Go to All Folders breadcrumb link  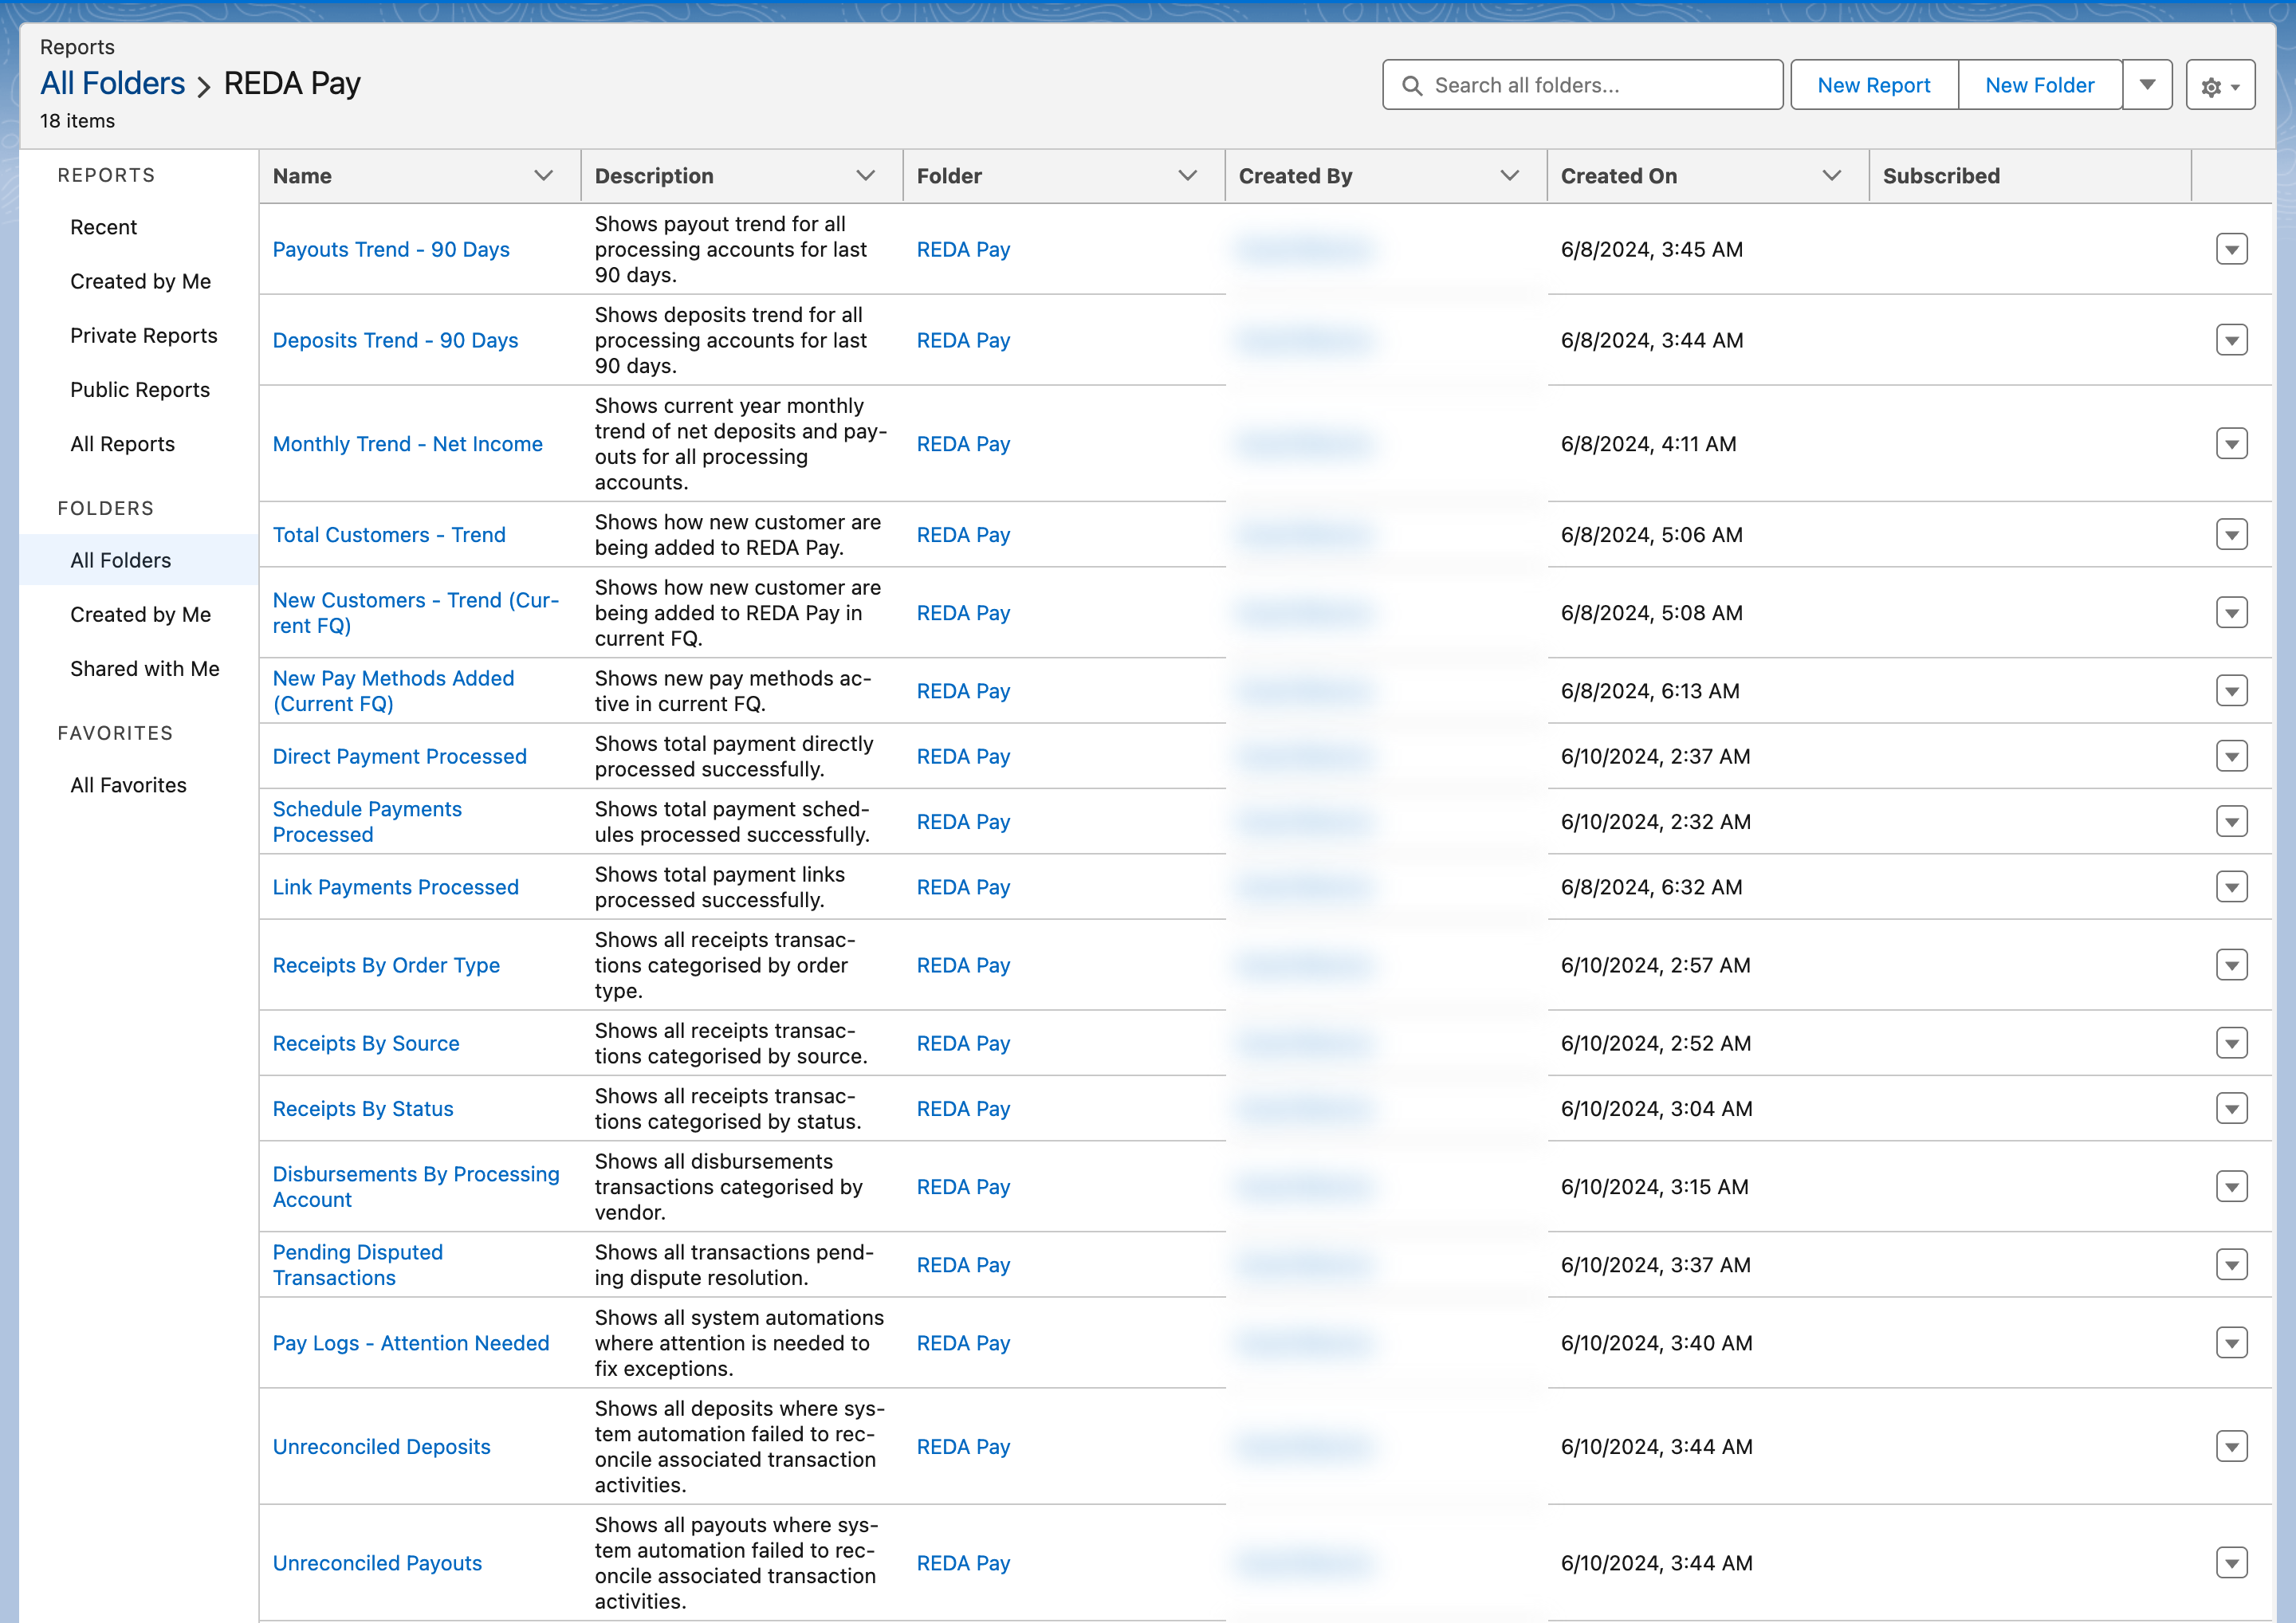(x=113, y=84)
